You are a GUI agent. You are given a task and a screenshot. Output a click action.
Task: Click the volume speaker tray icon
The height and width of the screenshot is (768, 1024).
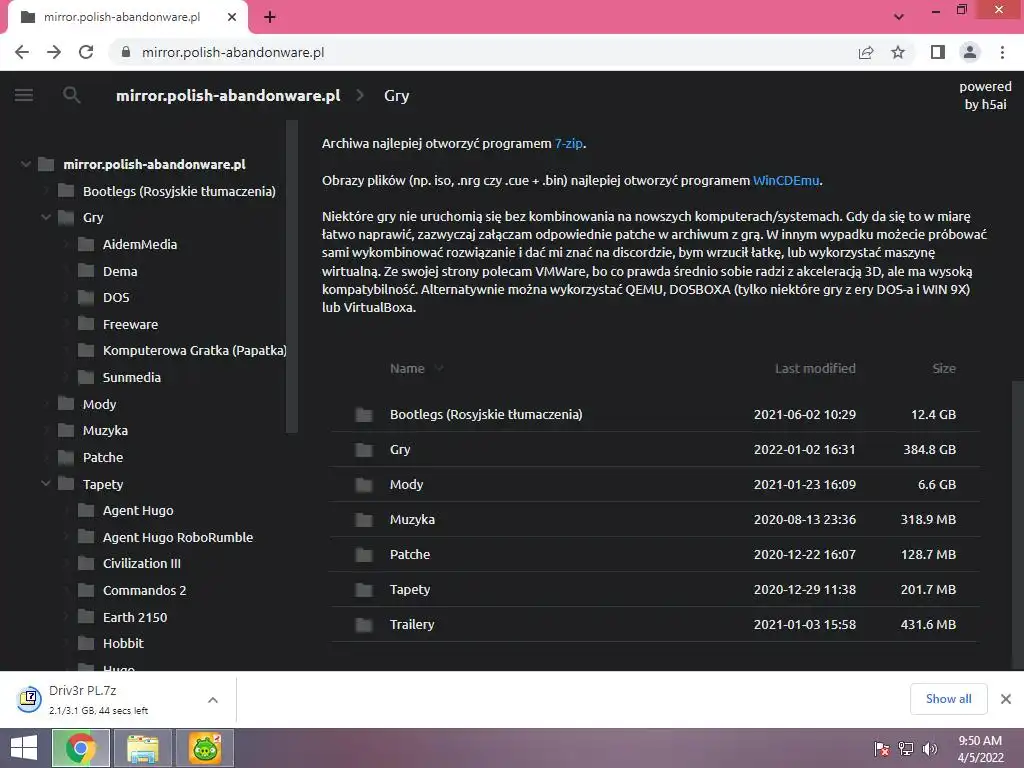tap(930, 749)
